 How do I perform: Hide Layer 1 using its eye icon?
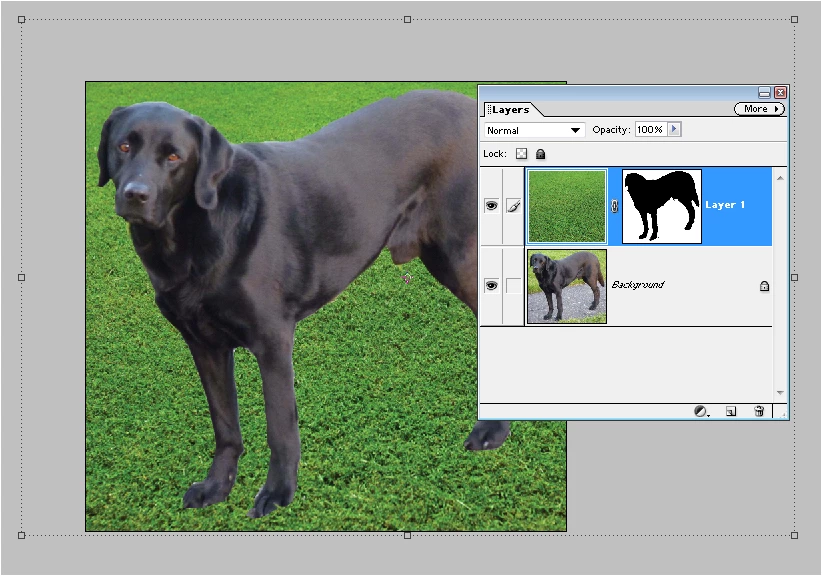point(491,205)
